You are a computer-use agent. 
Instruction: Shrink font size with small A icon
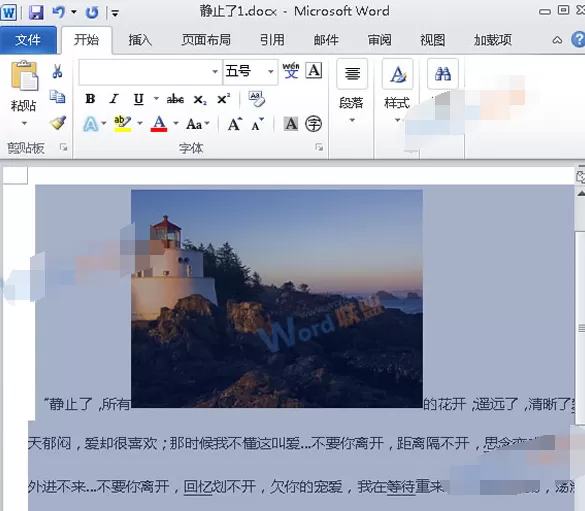click(x=257, y=124)
